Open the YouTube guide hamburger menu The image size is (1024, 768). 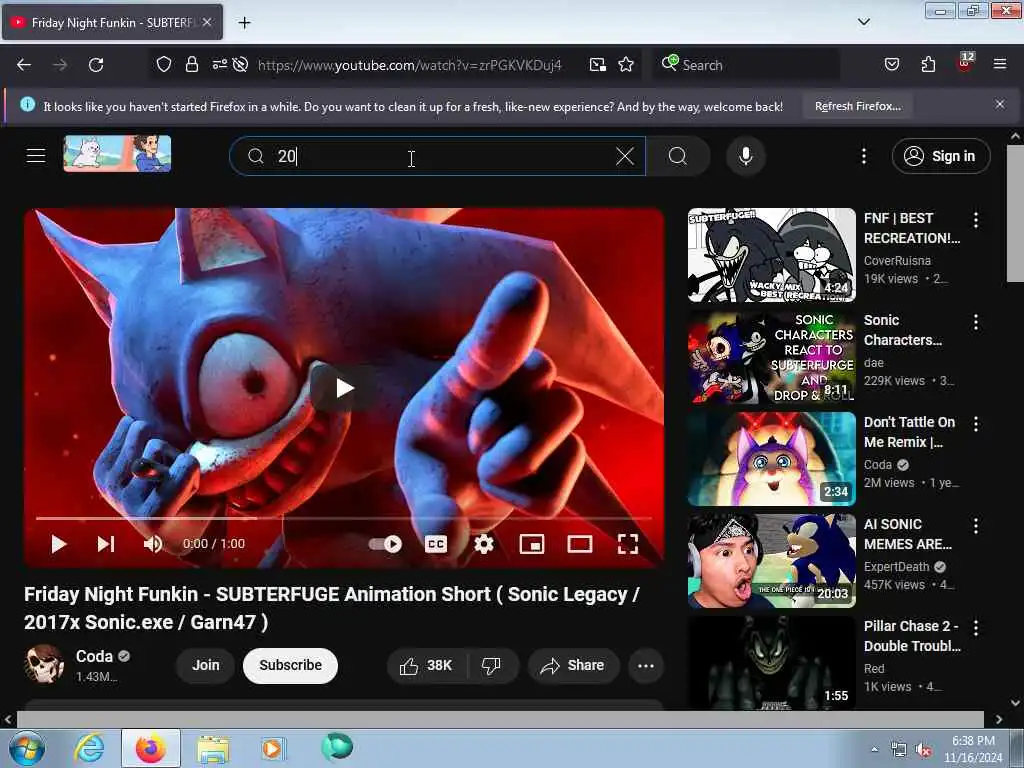pyautogui.click(x=36, y=155)
